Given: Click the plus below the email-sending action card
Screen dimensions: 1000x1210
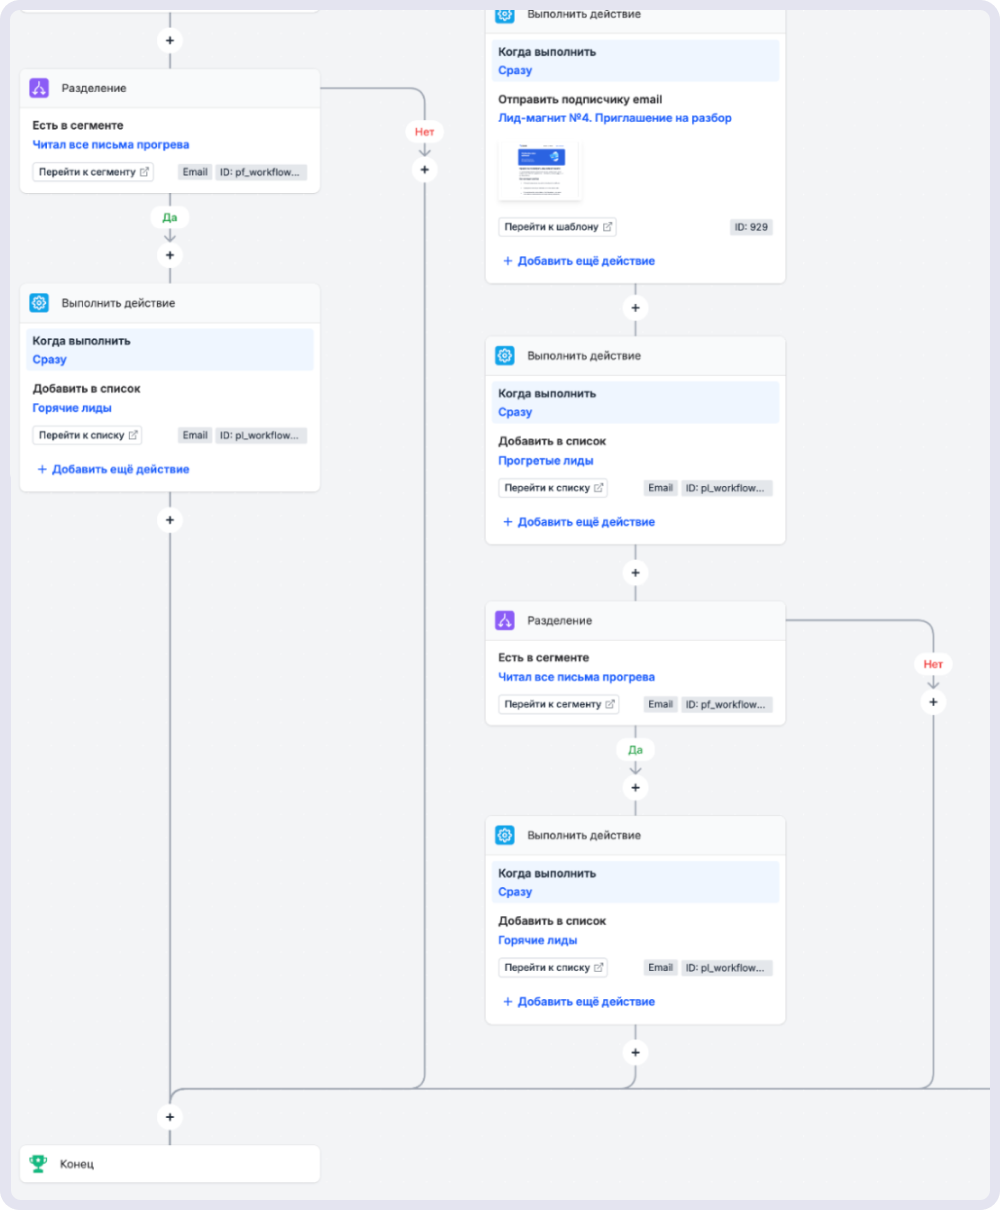Looking at the screenshot, I should click(x=635, y=308).
